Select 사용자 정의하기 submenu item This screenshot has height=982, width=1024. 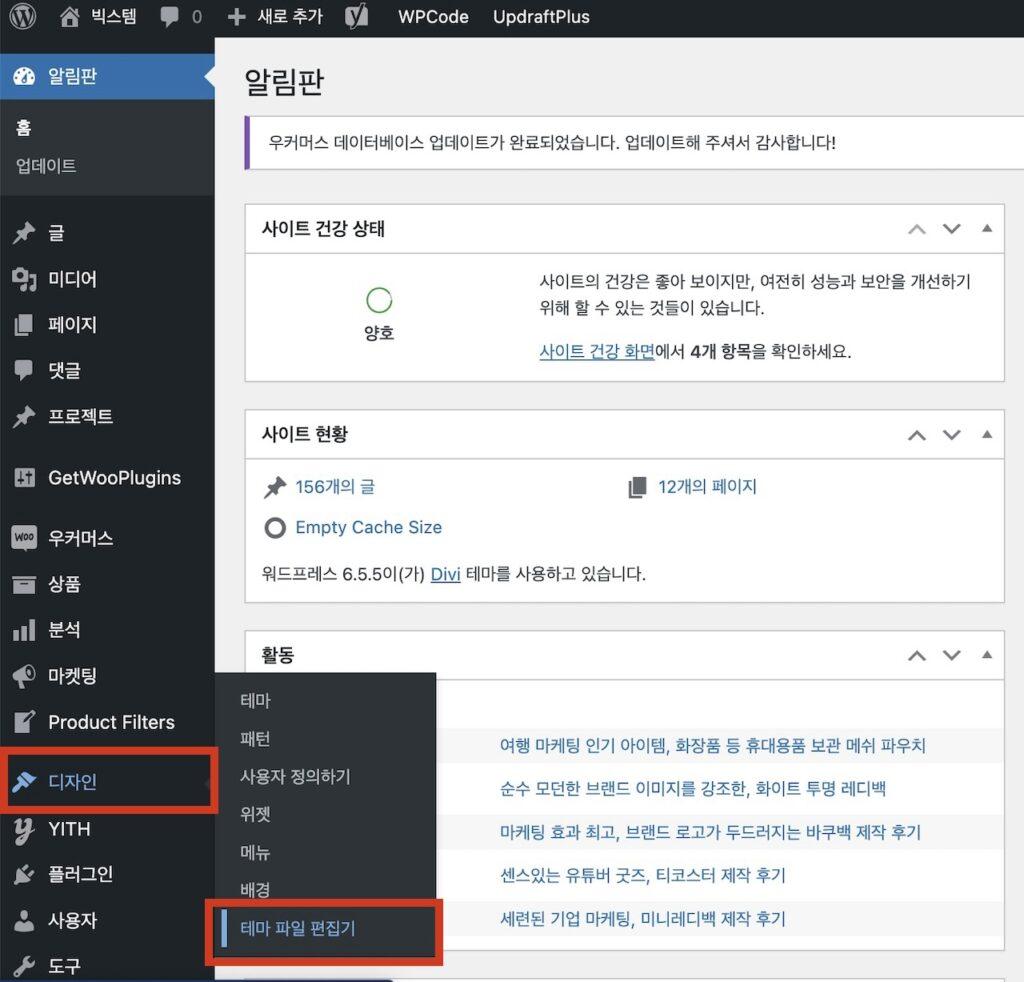coord(295,776)
